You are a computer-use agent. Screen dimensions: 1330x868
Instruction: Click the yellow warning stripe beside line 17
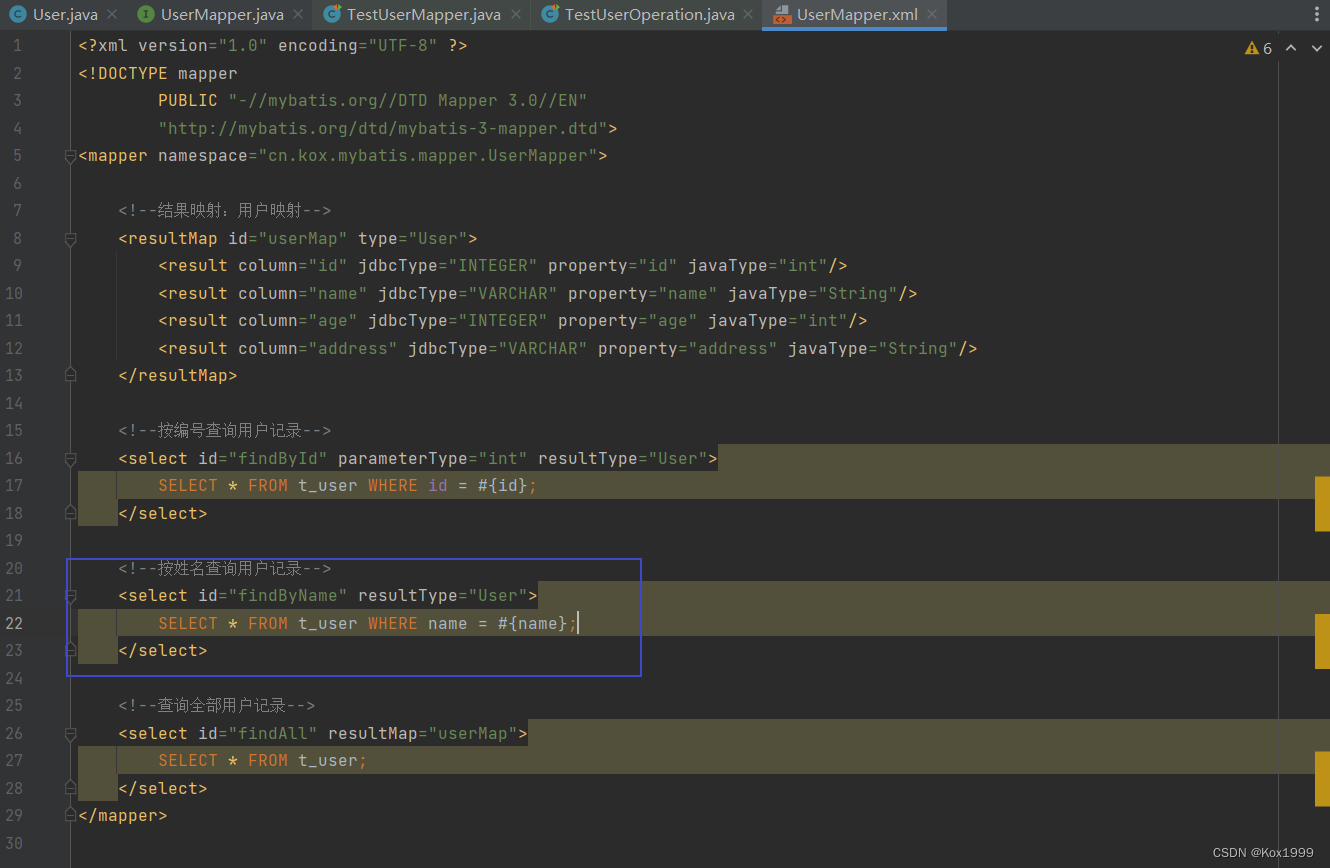pyautogui.click(x=1322, y=503)
